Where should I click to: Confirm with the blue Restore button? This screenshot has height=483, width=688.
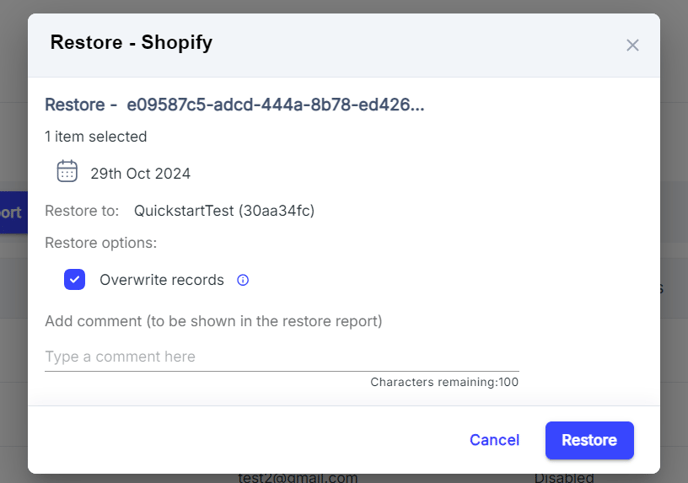pos(589,440)
